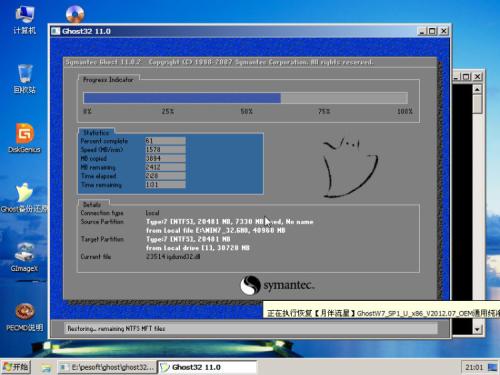This screenshot has height=375, width=500.
Task: Minimize the Ghost32 11.0 window
Action: tap(422, 31)
